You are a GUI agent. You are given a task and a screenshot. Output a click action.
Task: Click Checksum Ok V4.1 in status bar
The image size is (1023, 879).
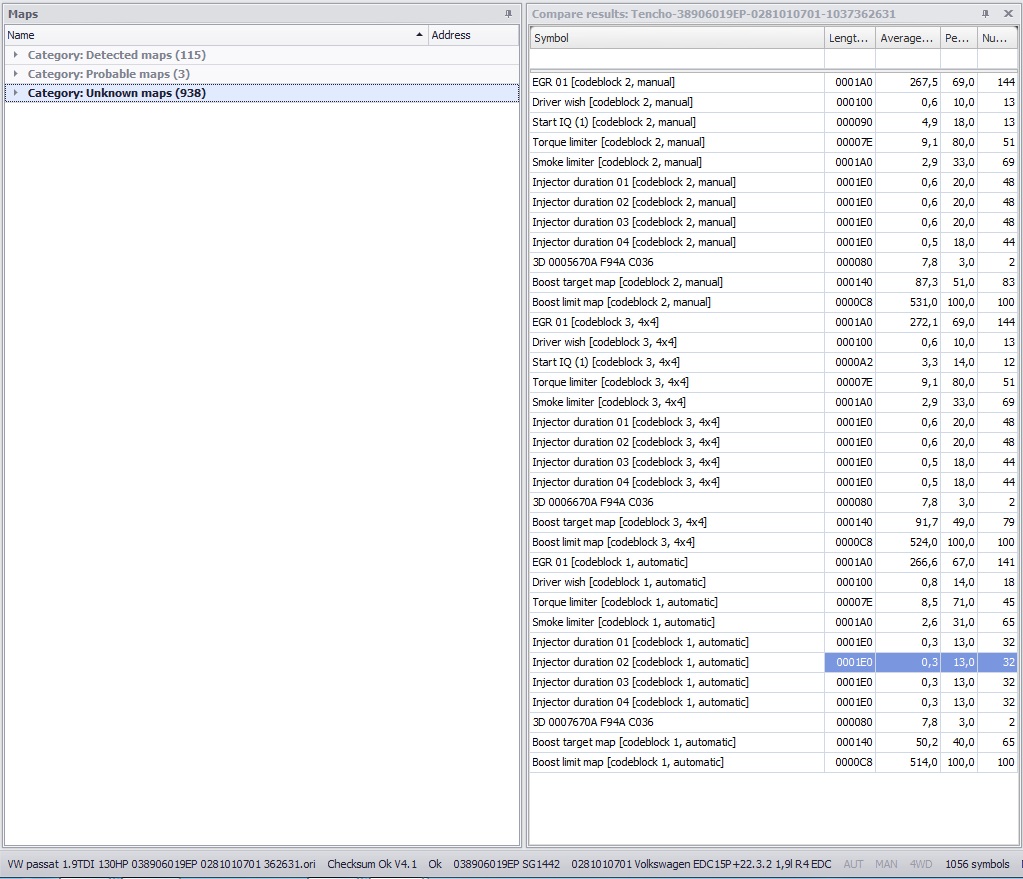[x=372, y=864]
